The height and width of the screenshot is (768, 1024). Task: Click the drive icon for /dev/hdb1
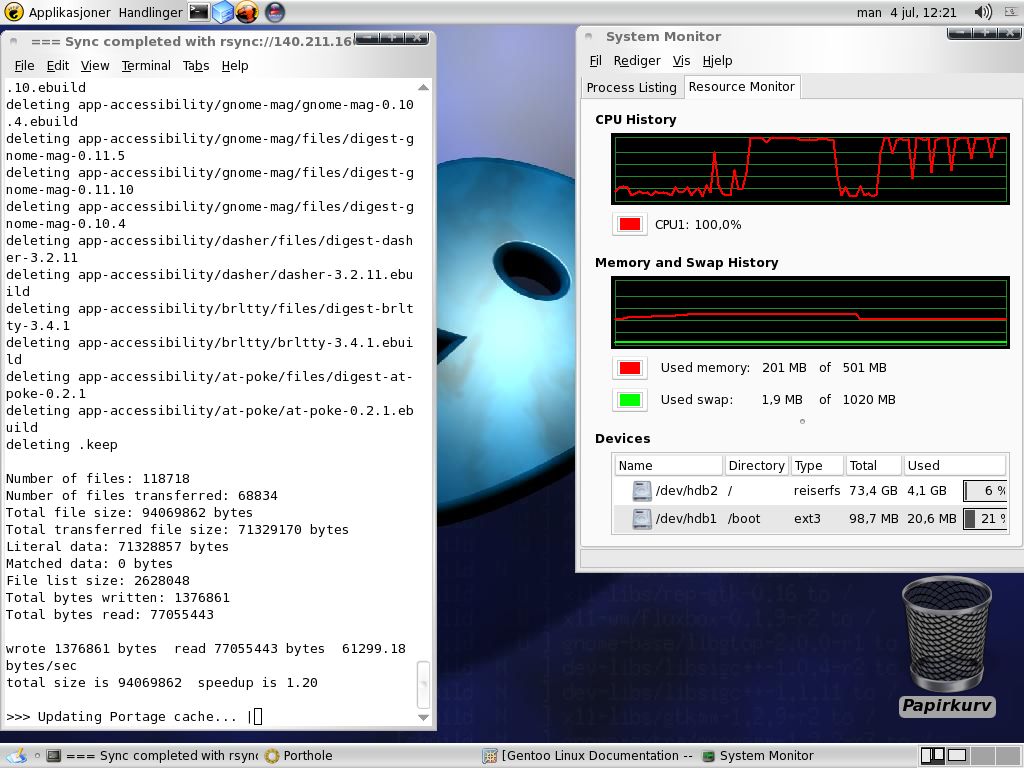tap(642, 519)
